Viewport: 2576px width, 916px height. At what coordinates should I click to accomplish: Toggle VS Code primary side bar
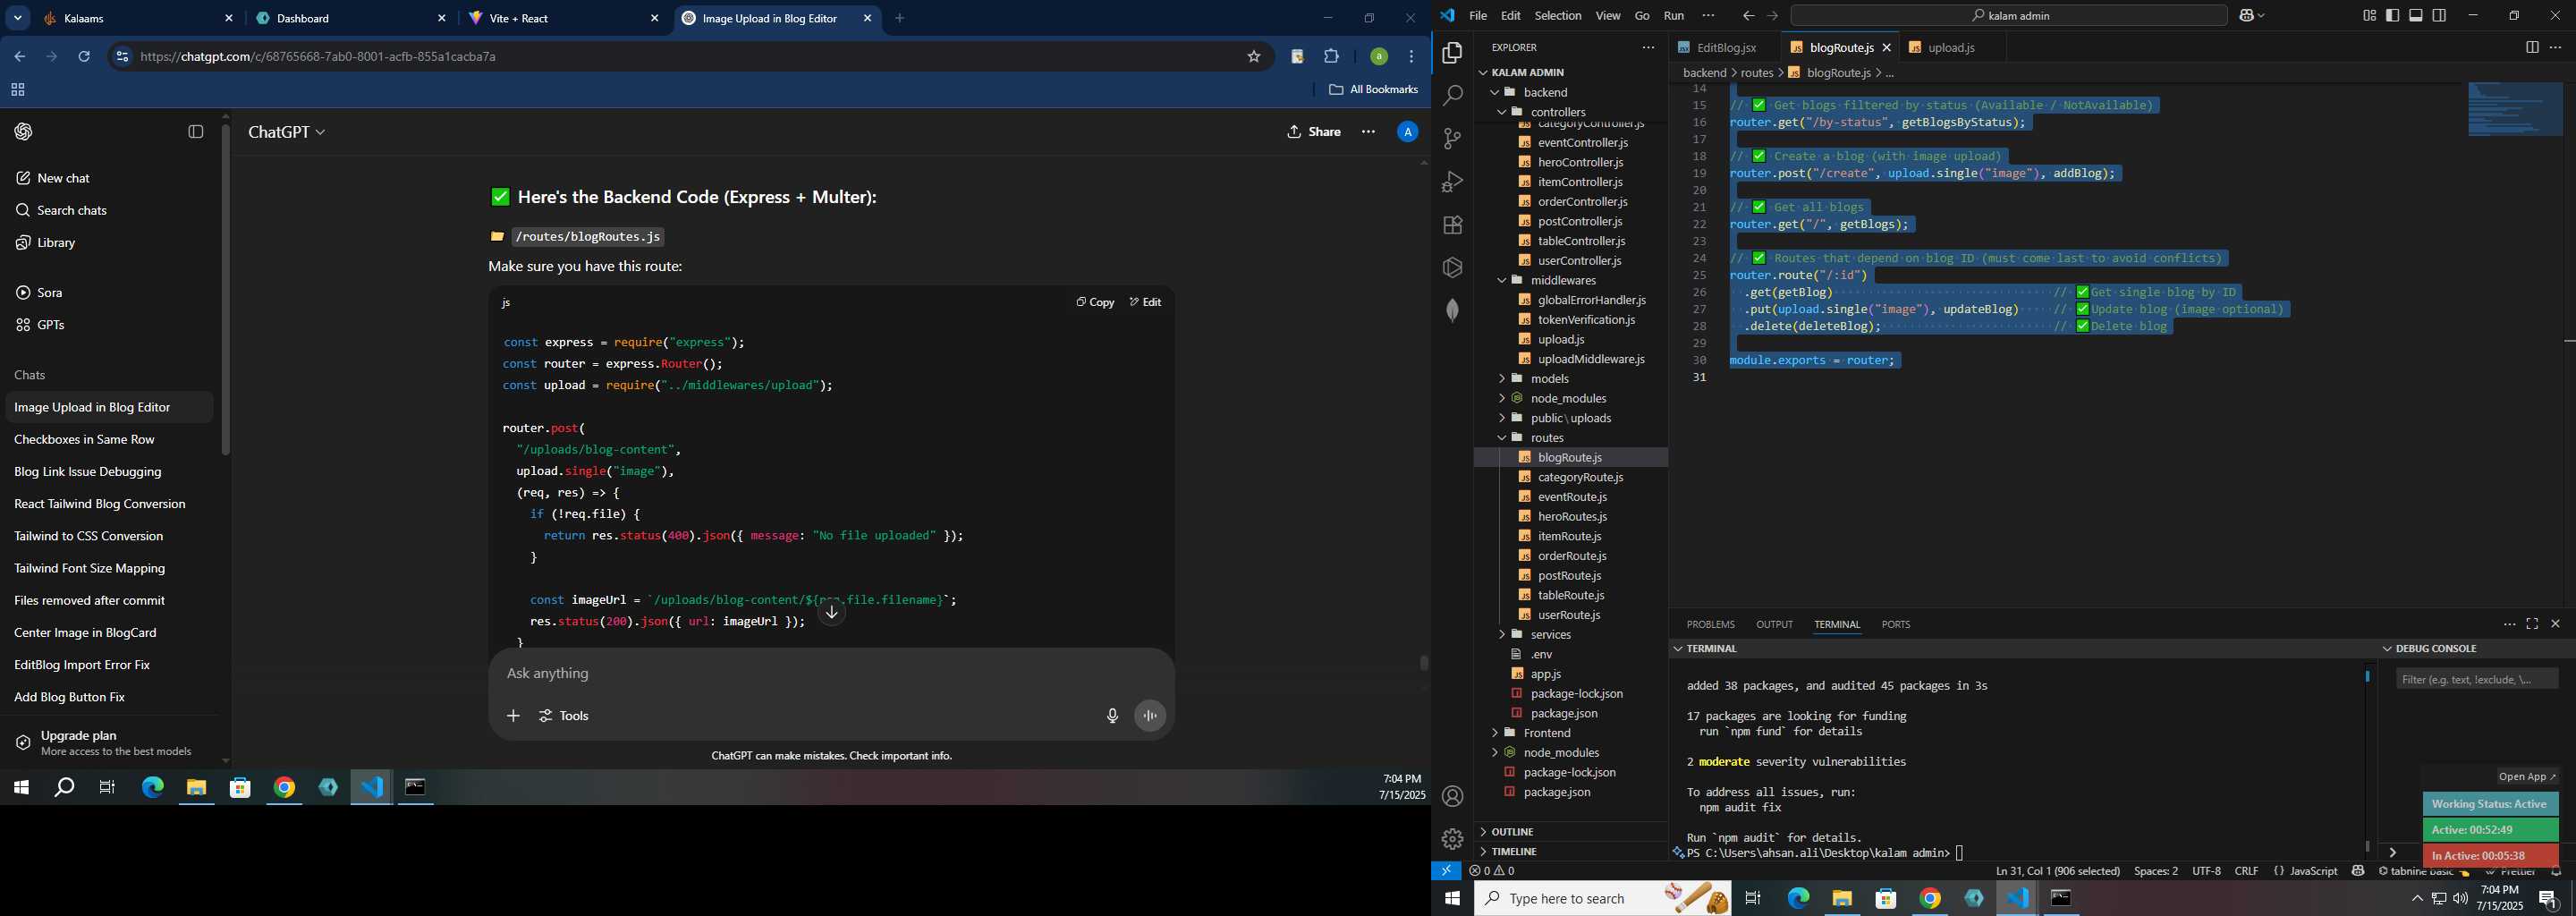2392,16
